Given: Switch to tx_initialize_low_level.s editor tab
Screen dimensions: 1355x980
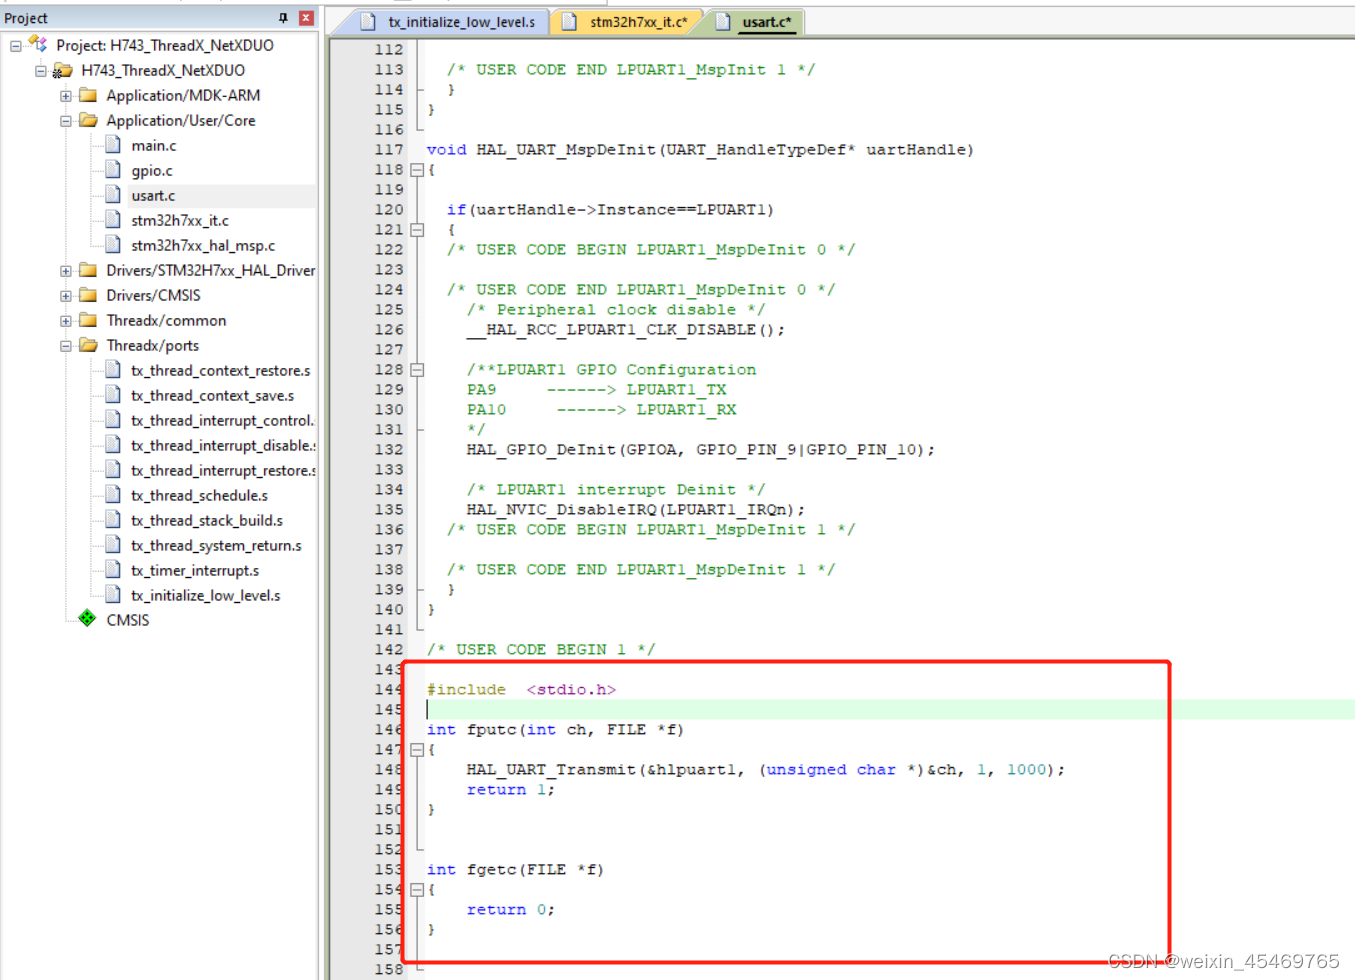Looking at the screenshot, I should pyautogui.click(x=448, y=22).
